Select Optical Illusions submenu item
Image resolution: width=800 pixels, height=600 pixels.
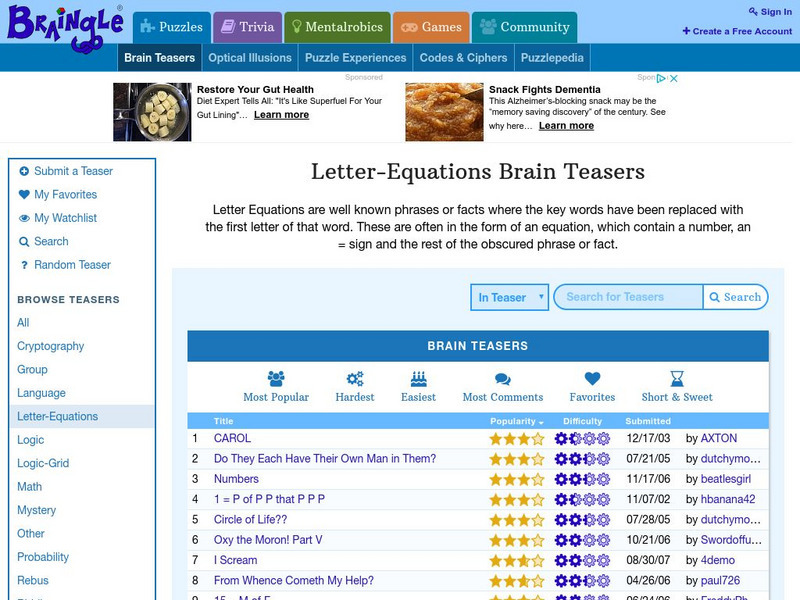(x=250, y=58)
